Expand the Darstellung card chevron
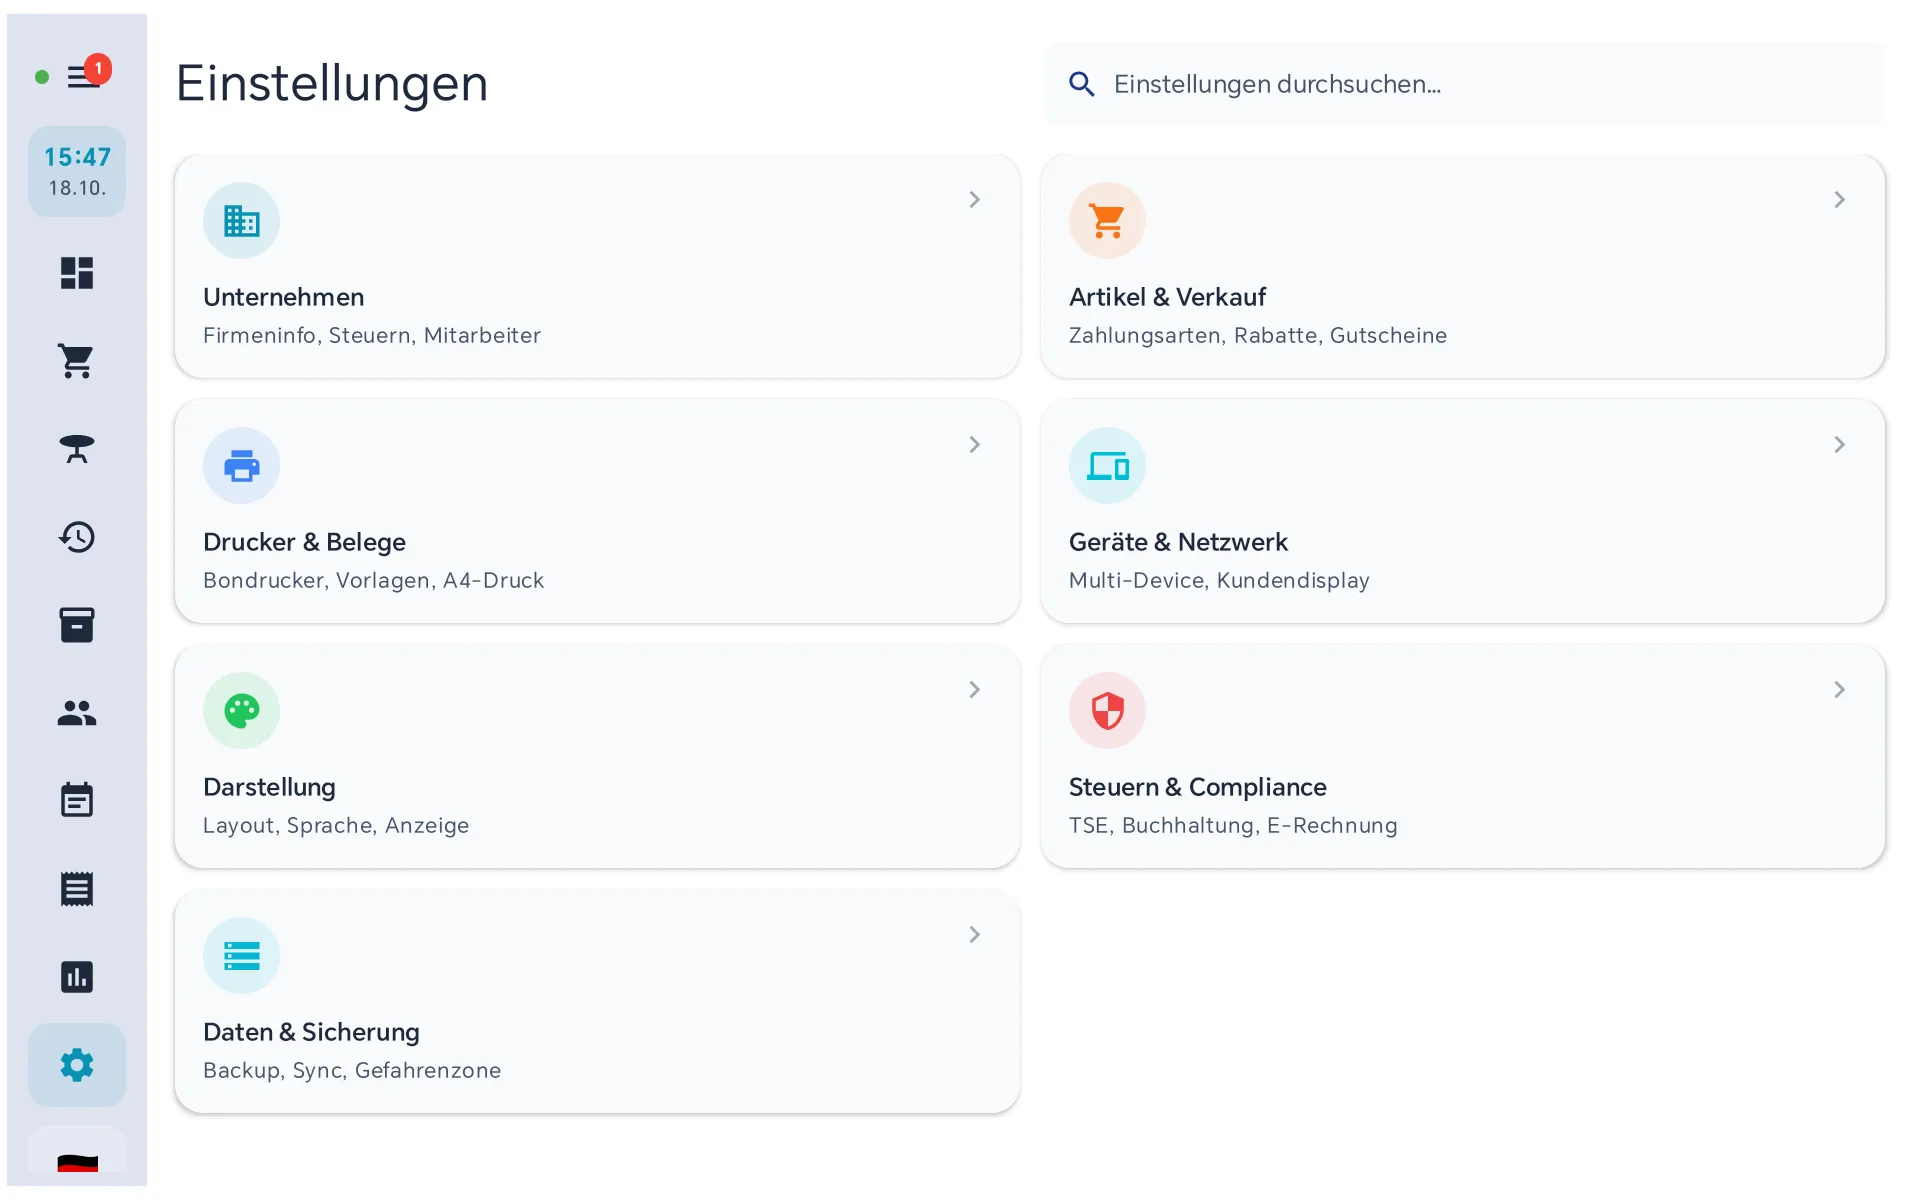 click(x=974, y=690)
